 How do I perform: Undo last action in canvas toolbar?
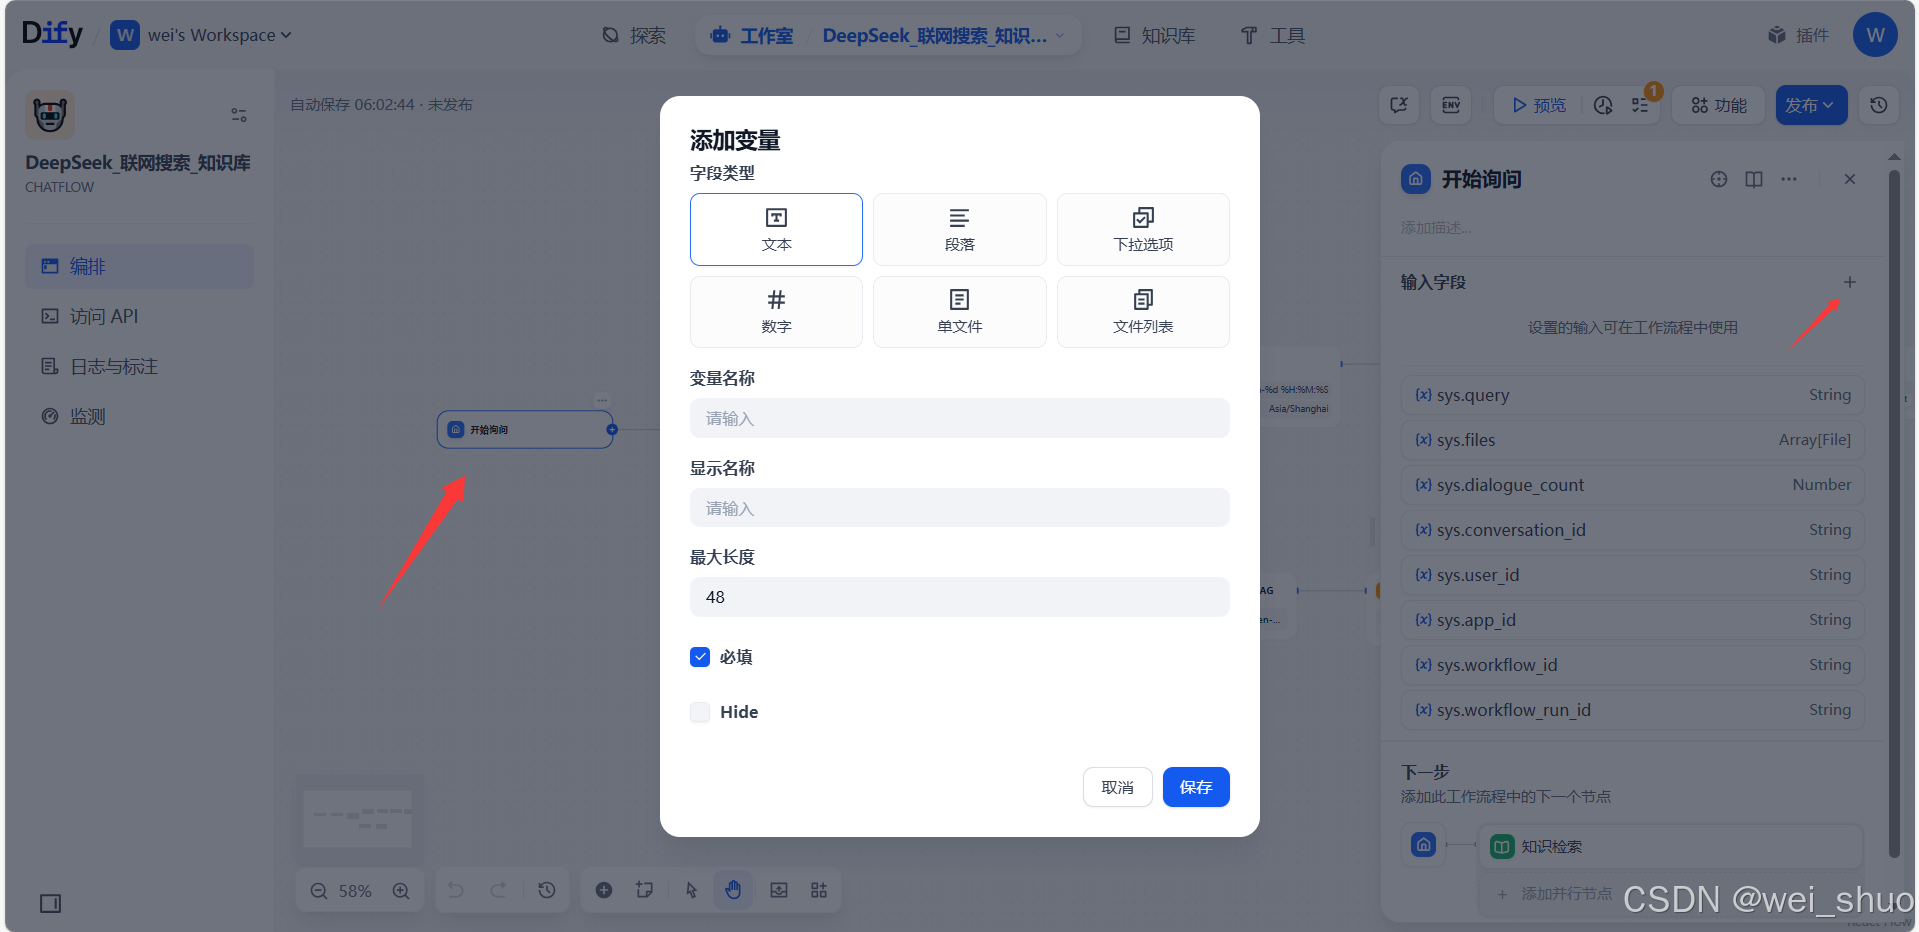[x=455, y=889]
